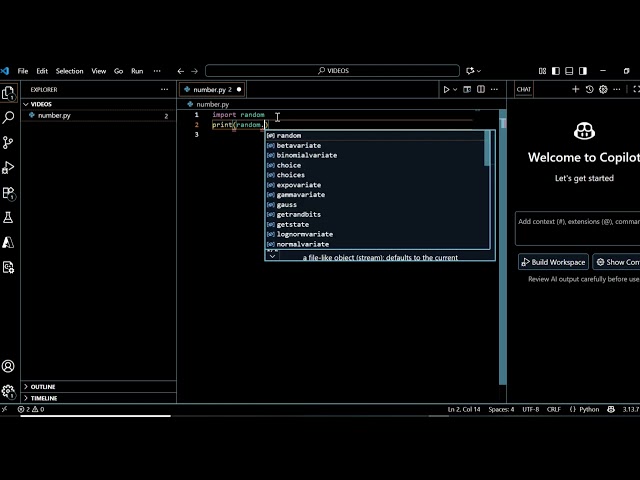Click the Copilot chat input field
This screenshot has width=640, height=480.
point(578,228)
